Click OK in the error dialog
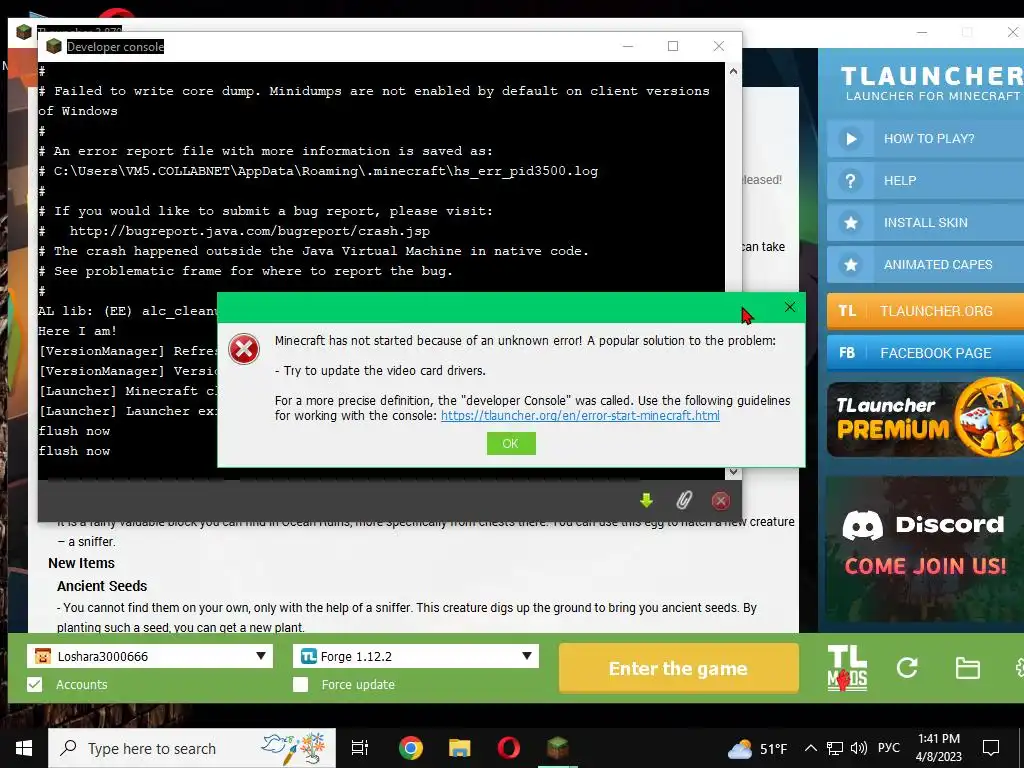 (511, 443)
